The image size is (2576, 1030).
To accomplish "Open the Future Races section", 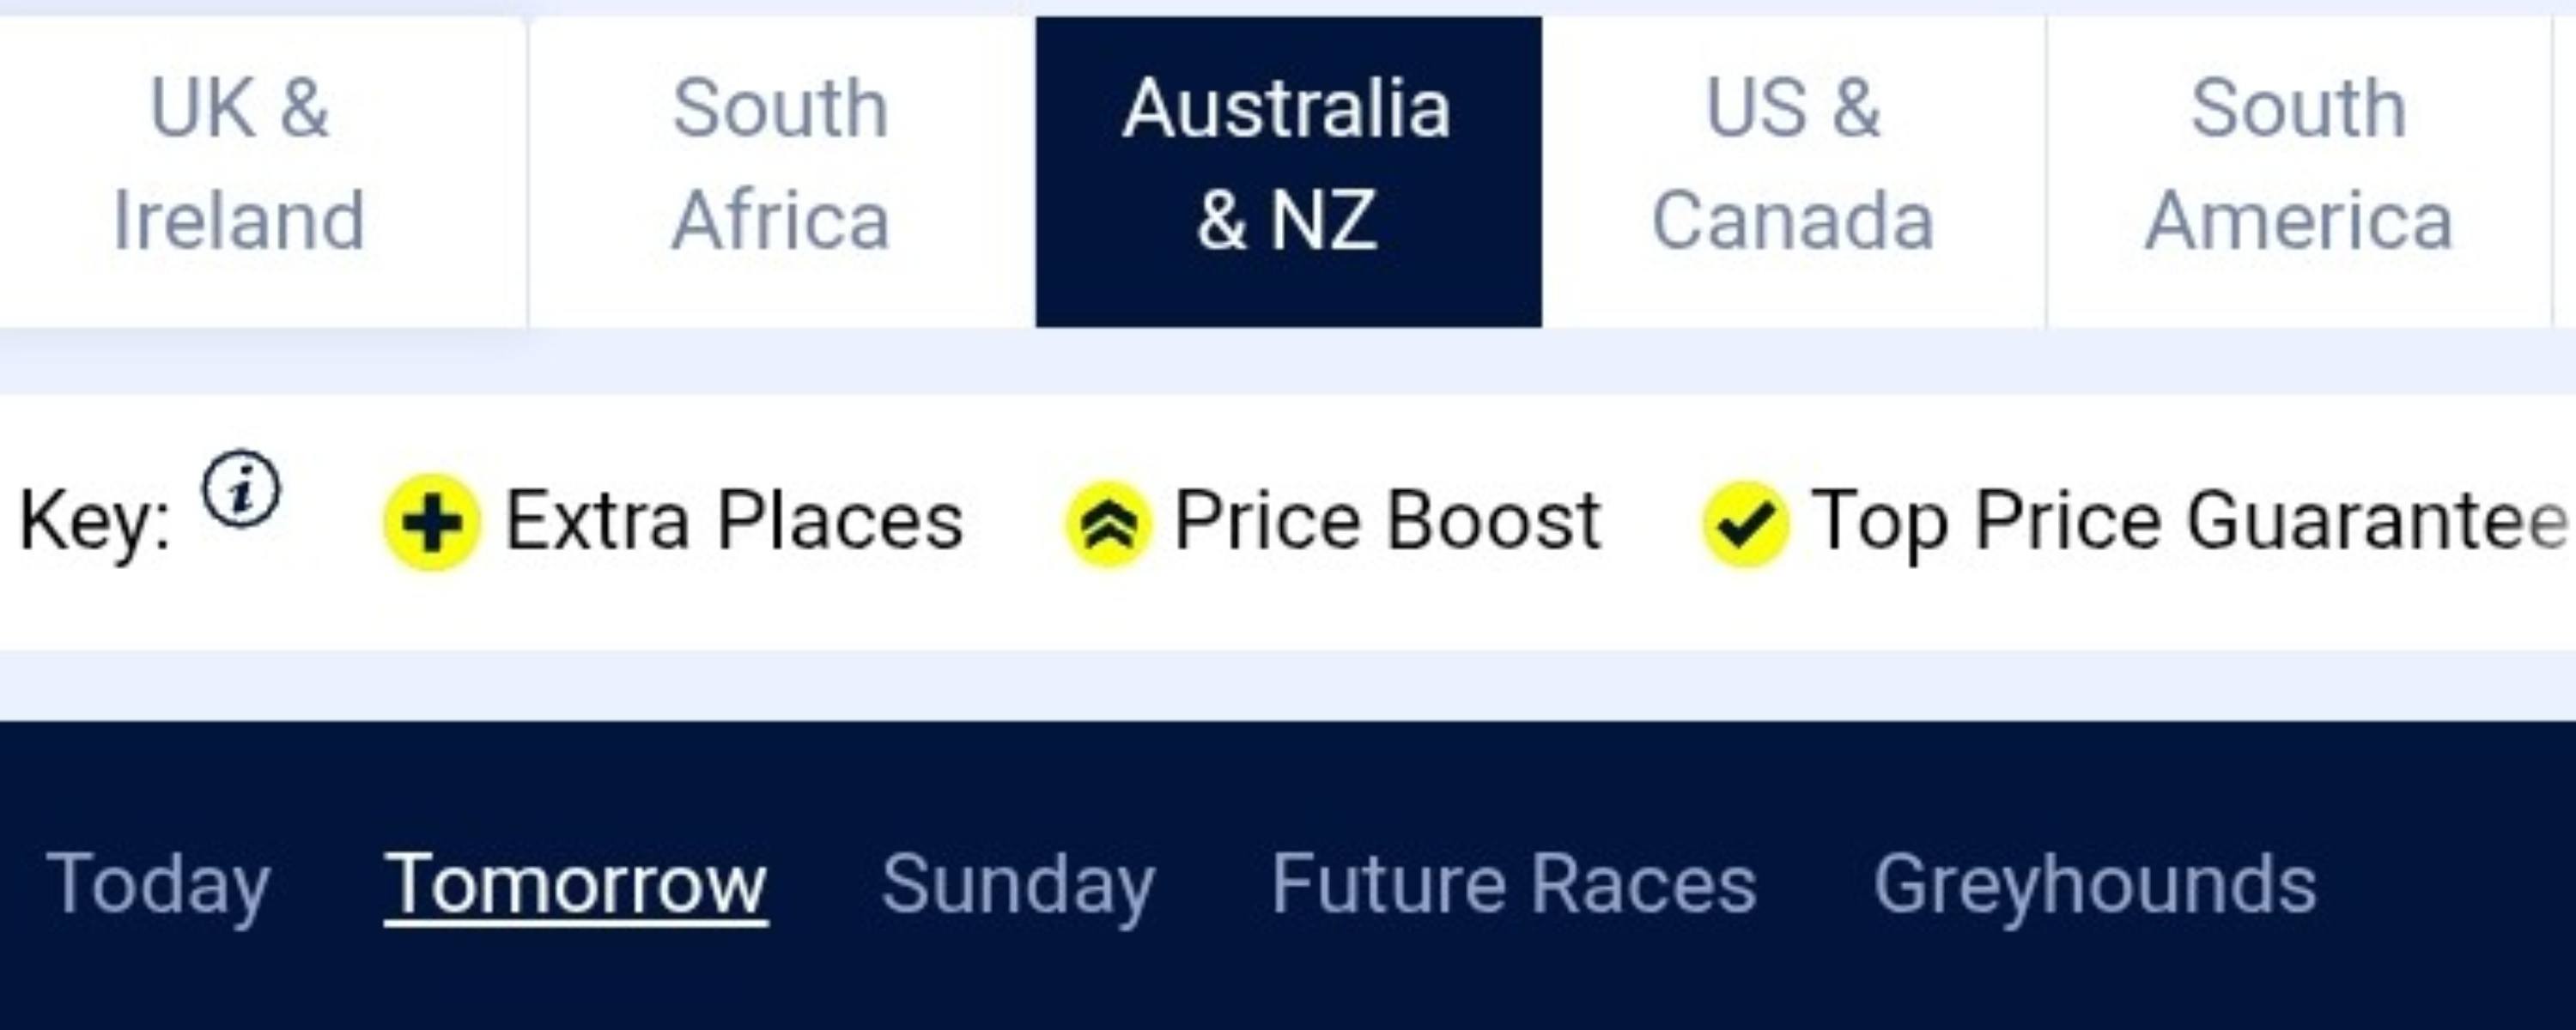I will [x=1513, y=884].
